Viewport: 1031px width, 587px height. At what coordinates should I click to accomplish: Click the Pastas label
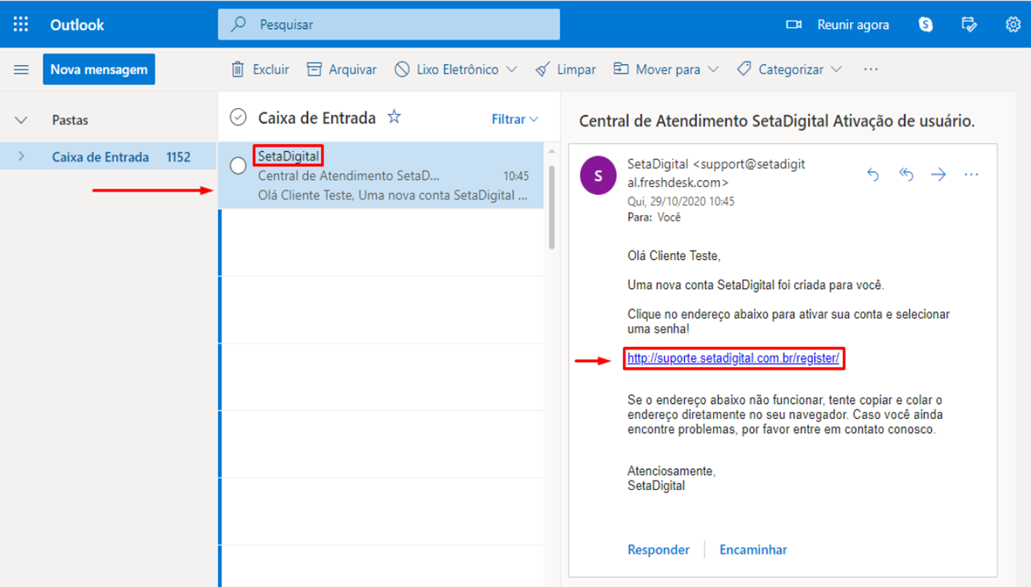70,120
